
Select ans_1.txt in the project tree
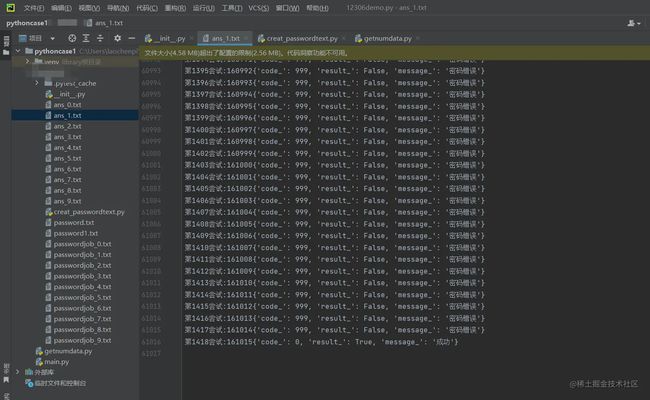click(x=67, y=115)
